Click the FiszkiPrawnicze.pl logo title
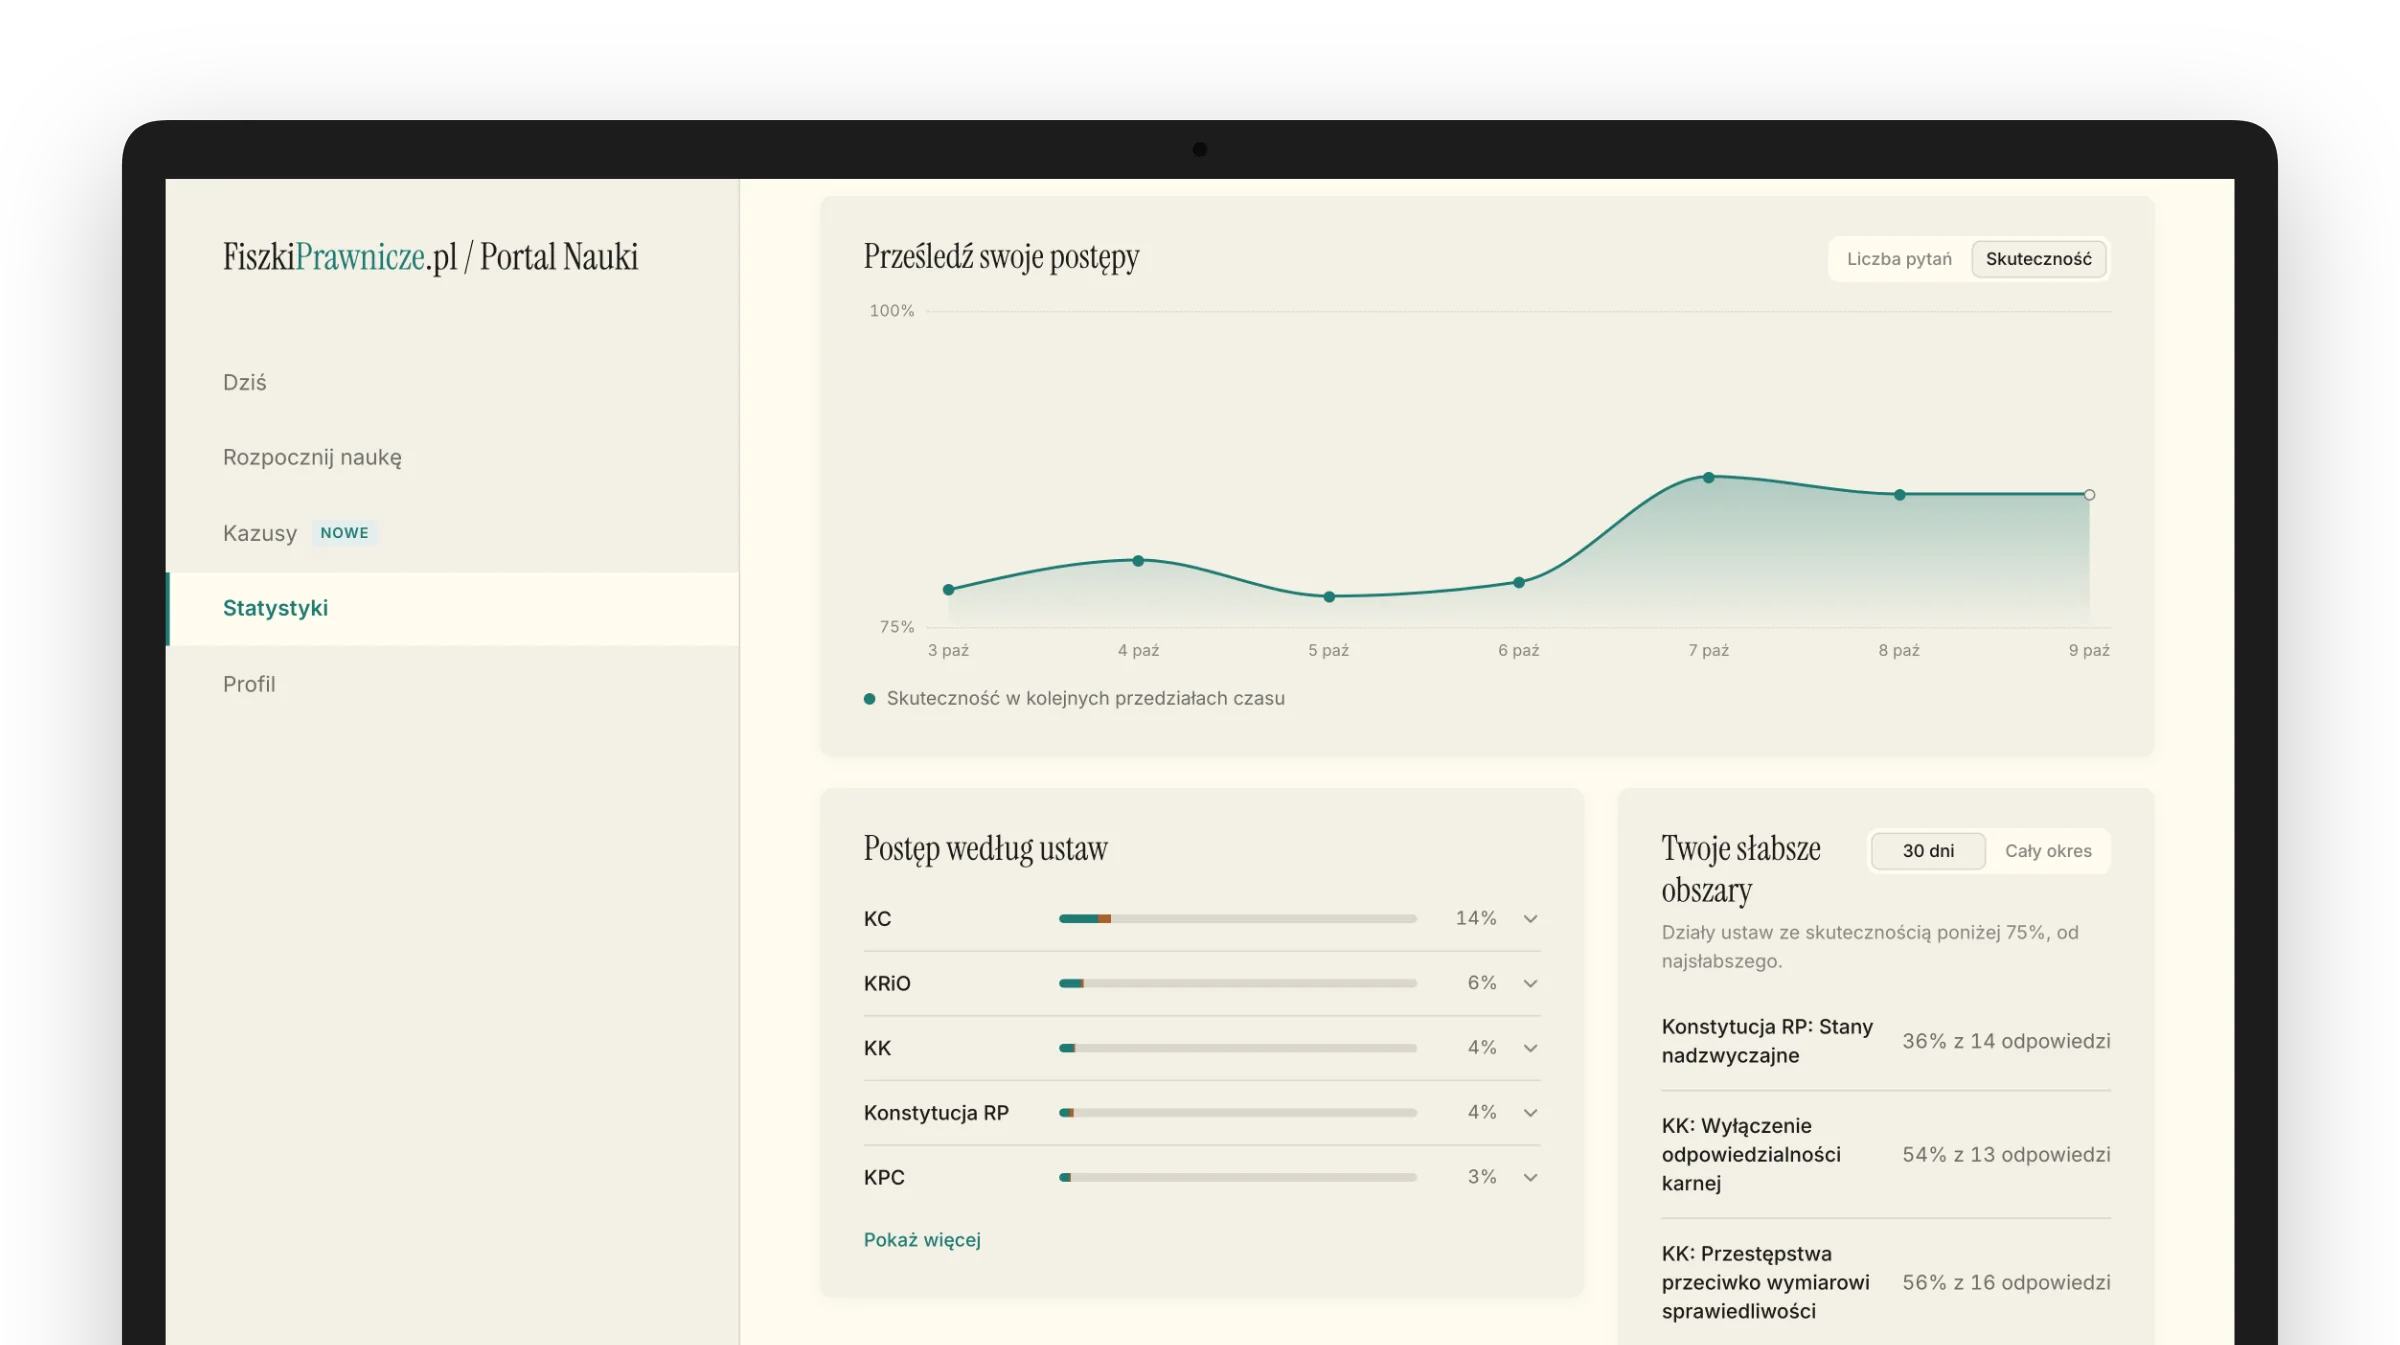The width and height of the screenshot is (2400, 1345). (x=430, y=257)
